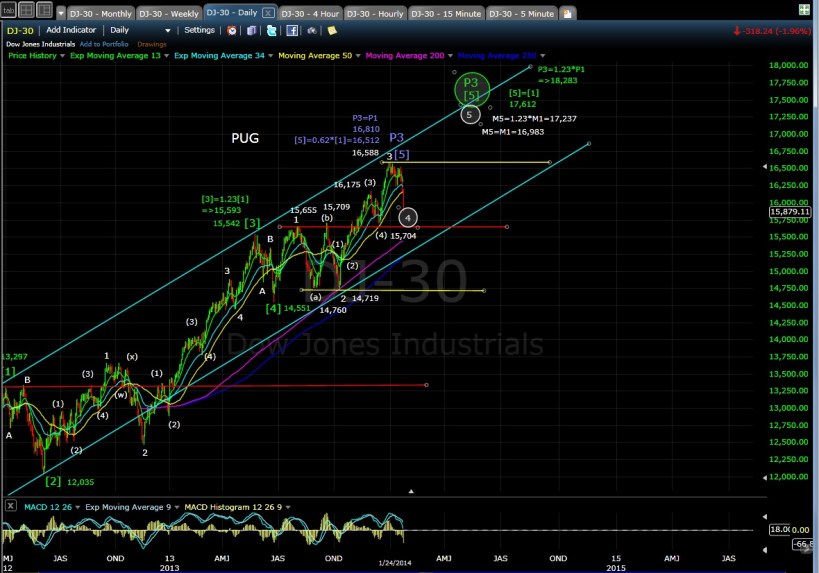Viewport: 819px width, 573px height.
Task: Open the DJ-30 Monthly tab
Action: click(x=101, y=14)
